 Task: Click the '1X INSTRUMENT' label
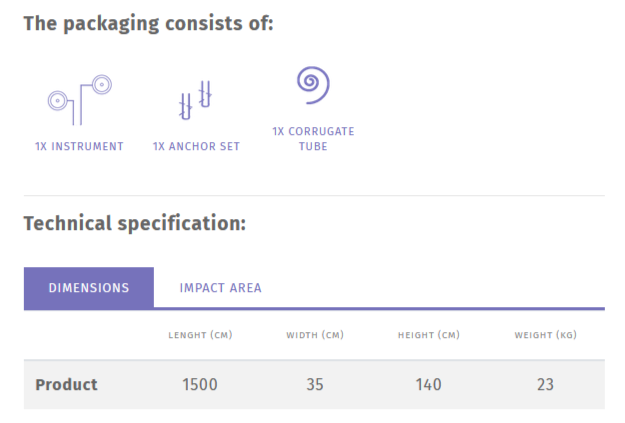click(x=79, y=146)
